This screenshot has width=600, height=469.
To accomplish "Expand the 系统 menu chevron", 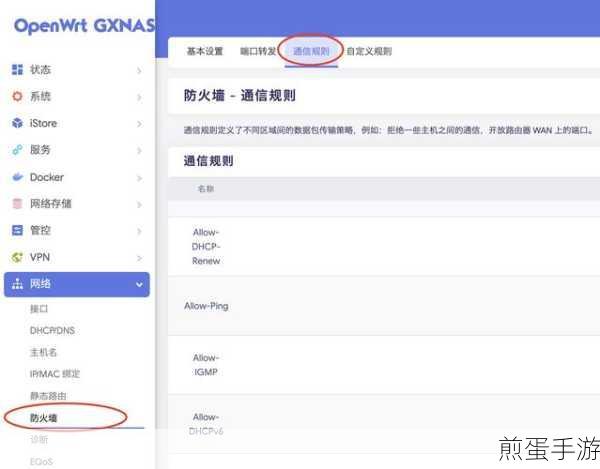I will pos(139,98).
